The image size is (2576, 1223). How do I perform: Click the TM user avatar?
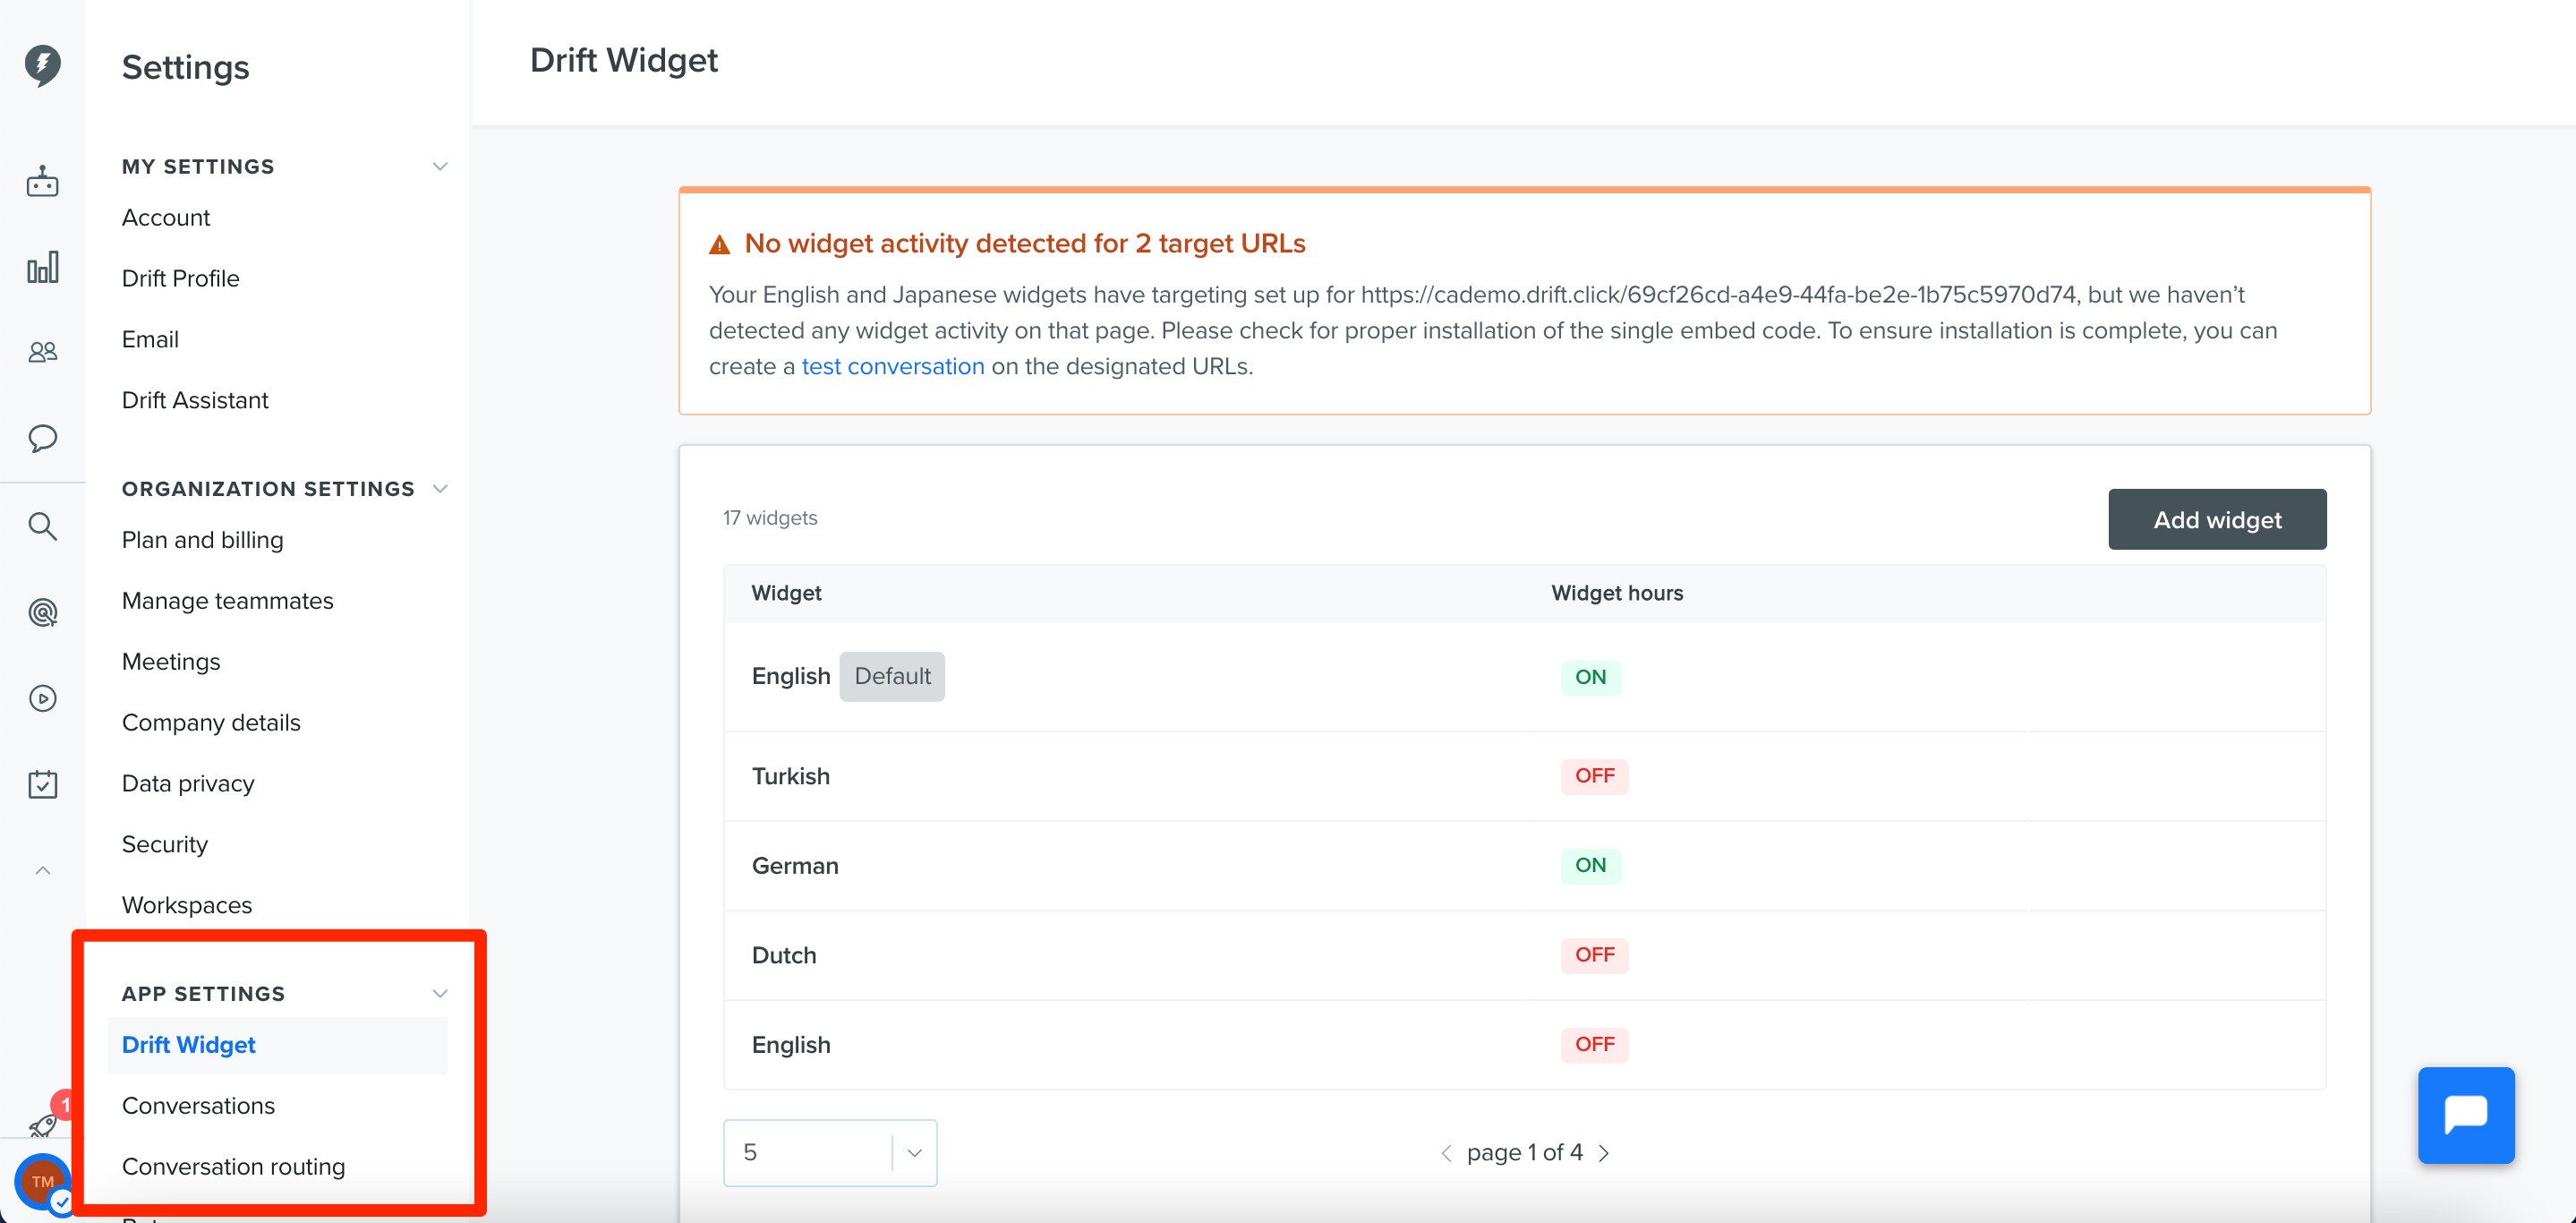pyautogui.click(x=42, y=1181)
